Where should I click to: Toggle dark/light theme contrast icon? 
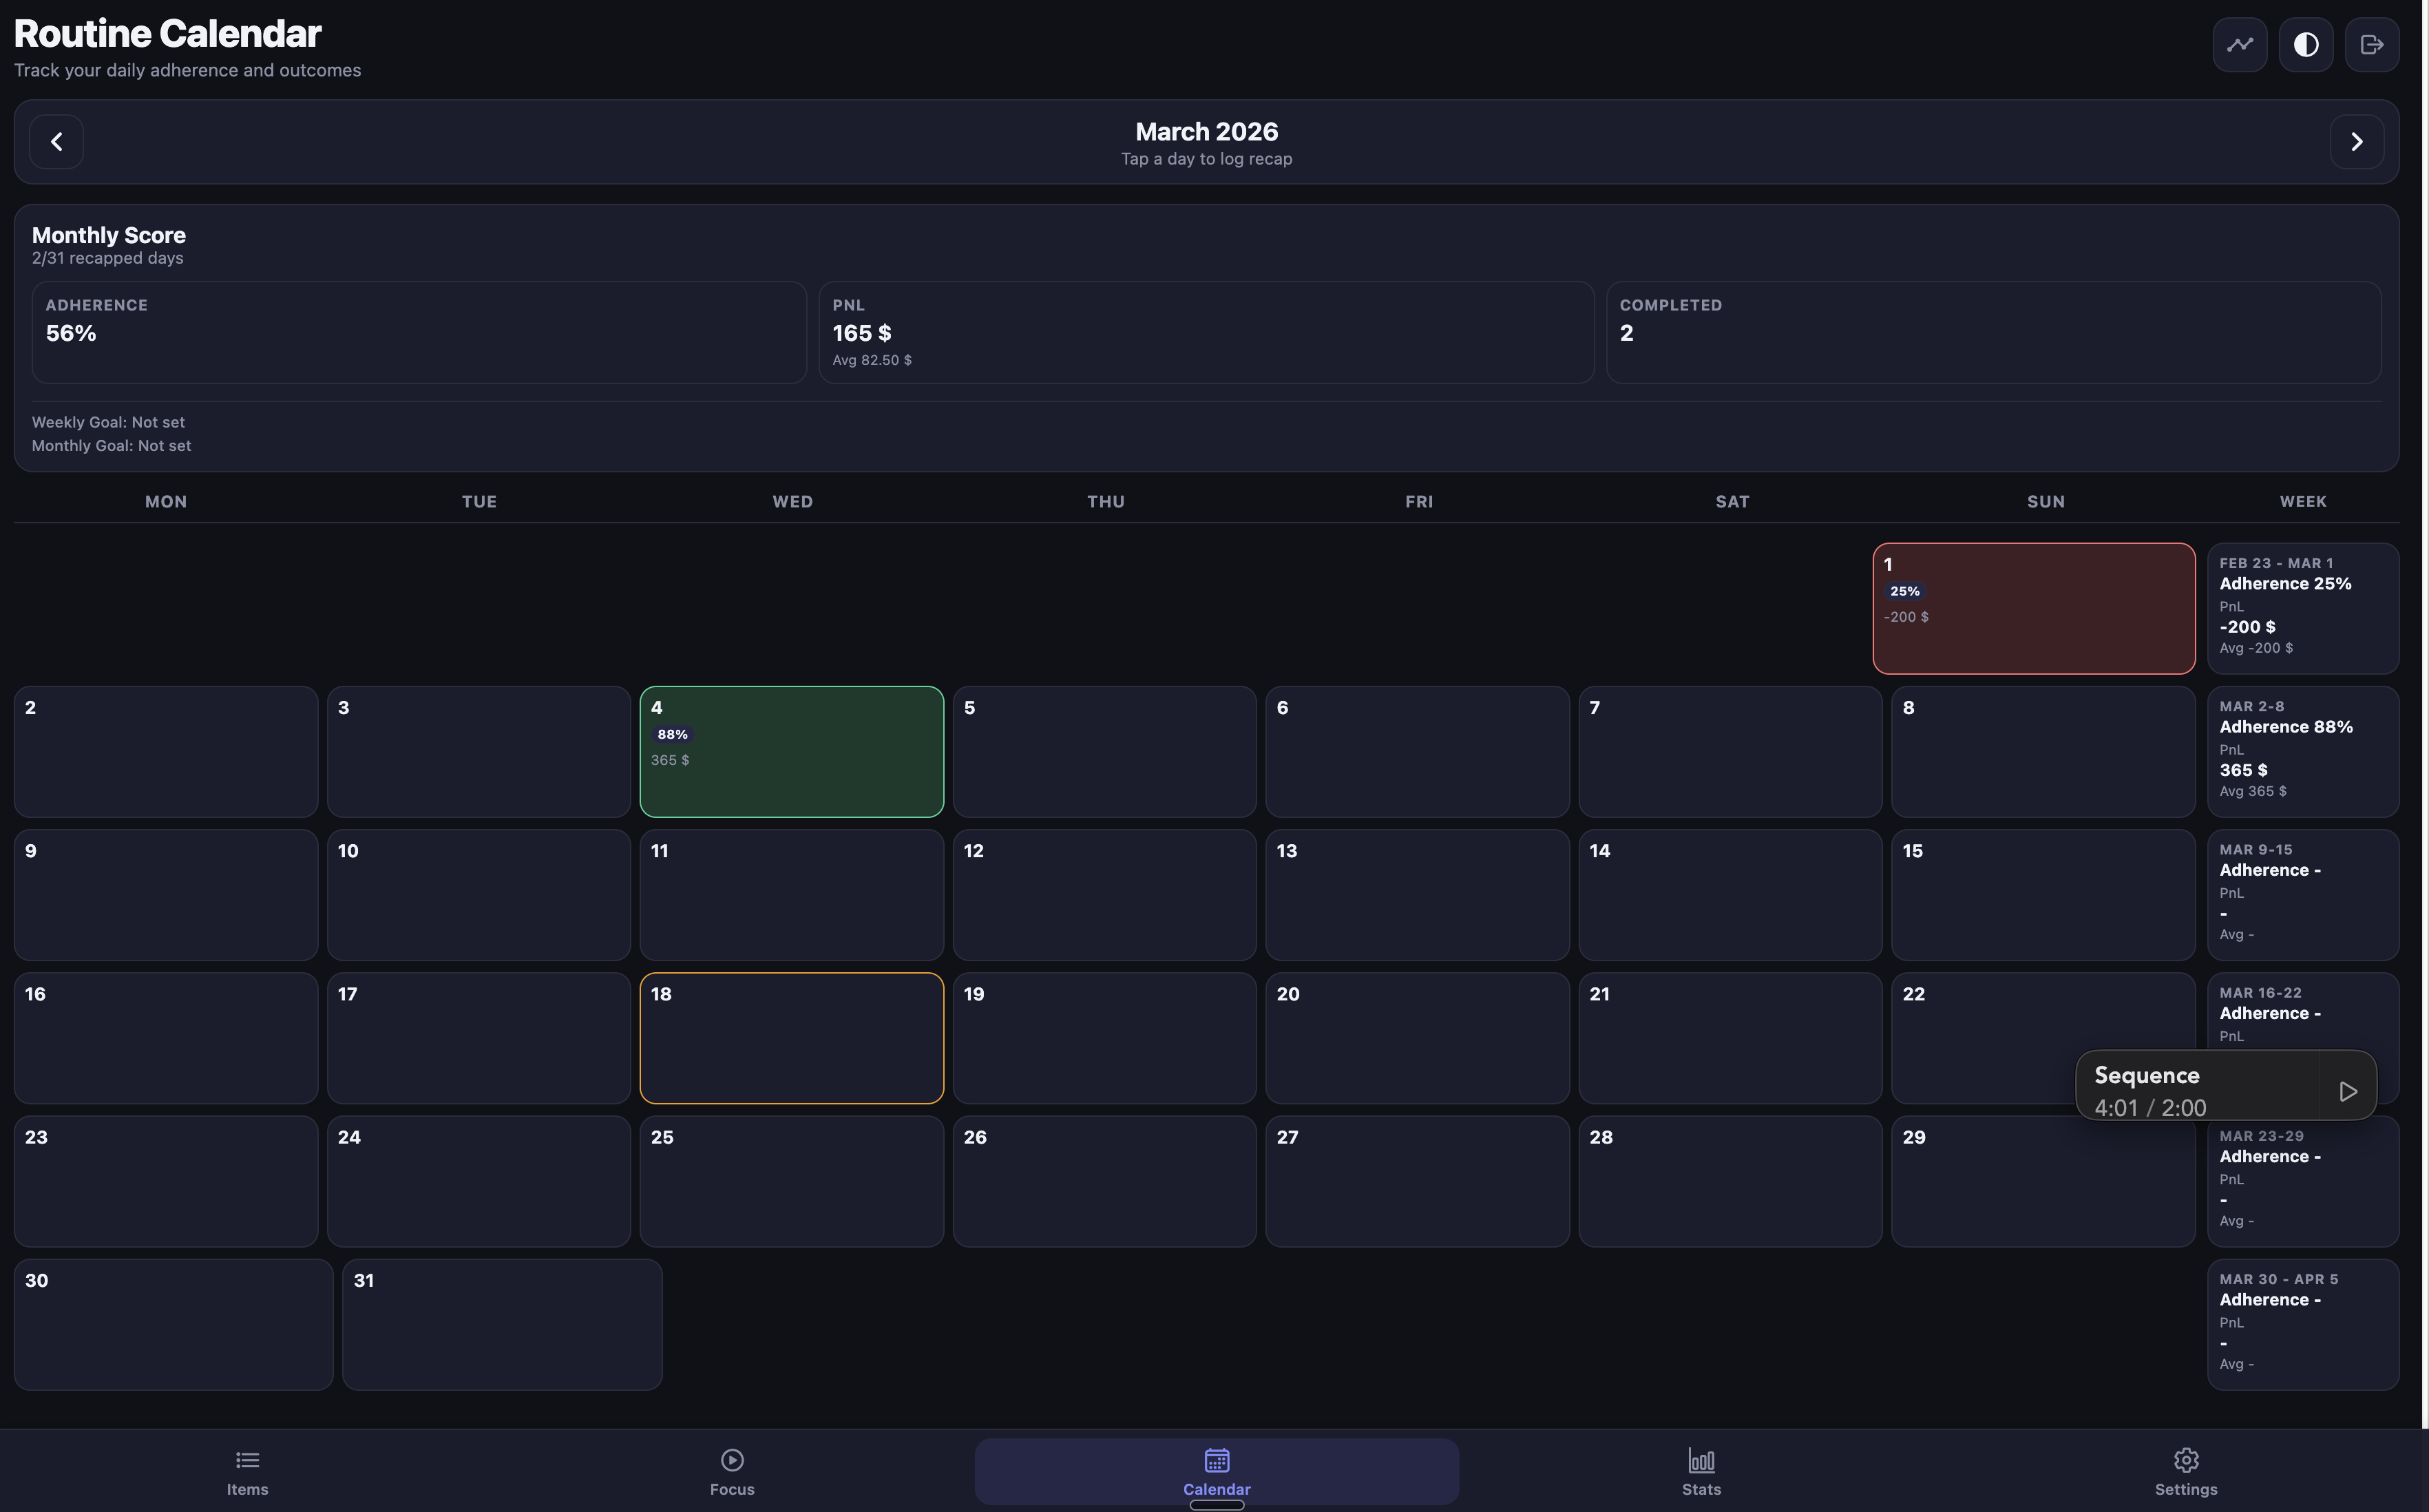point(2305,45)
